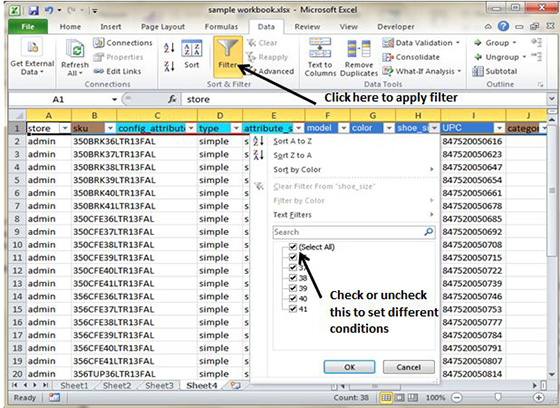The image size is (560, 408).
Task: Open the UPC column filter dropdown
Action: (500, 128)
